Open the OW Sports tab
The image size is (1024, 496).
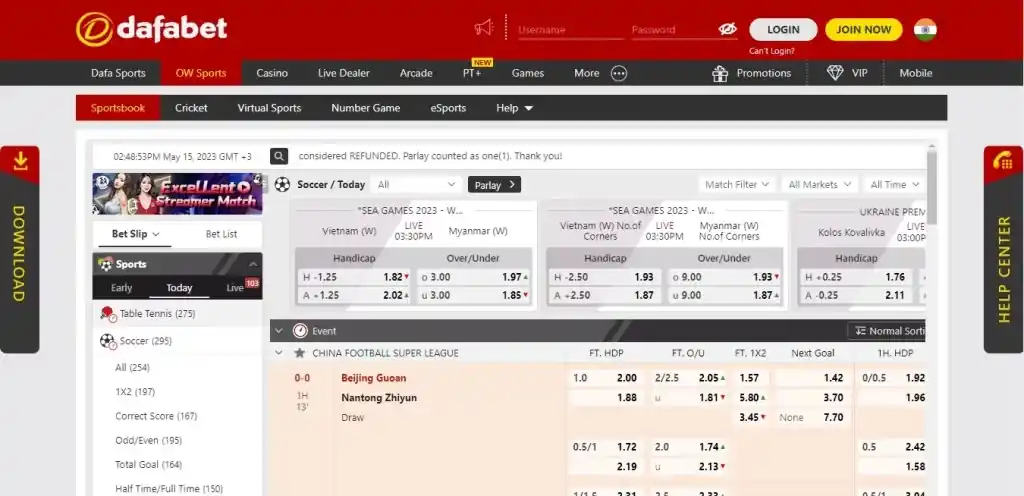[201, 73]
